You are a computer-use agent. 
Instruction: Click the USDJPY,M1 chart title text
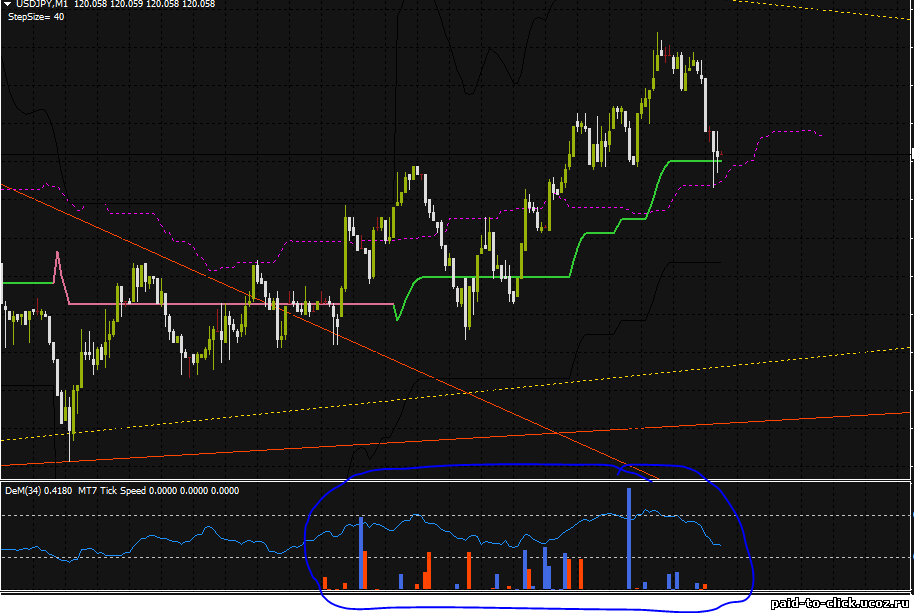point(48,5)
